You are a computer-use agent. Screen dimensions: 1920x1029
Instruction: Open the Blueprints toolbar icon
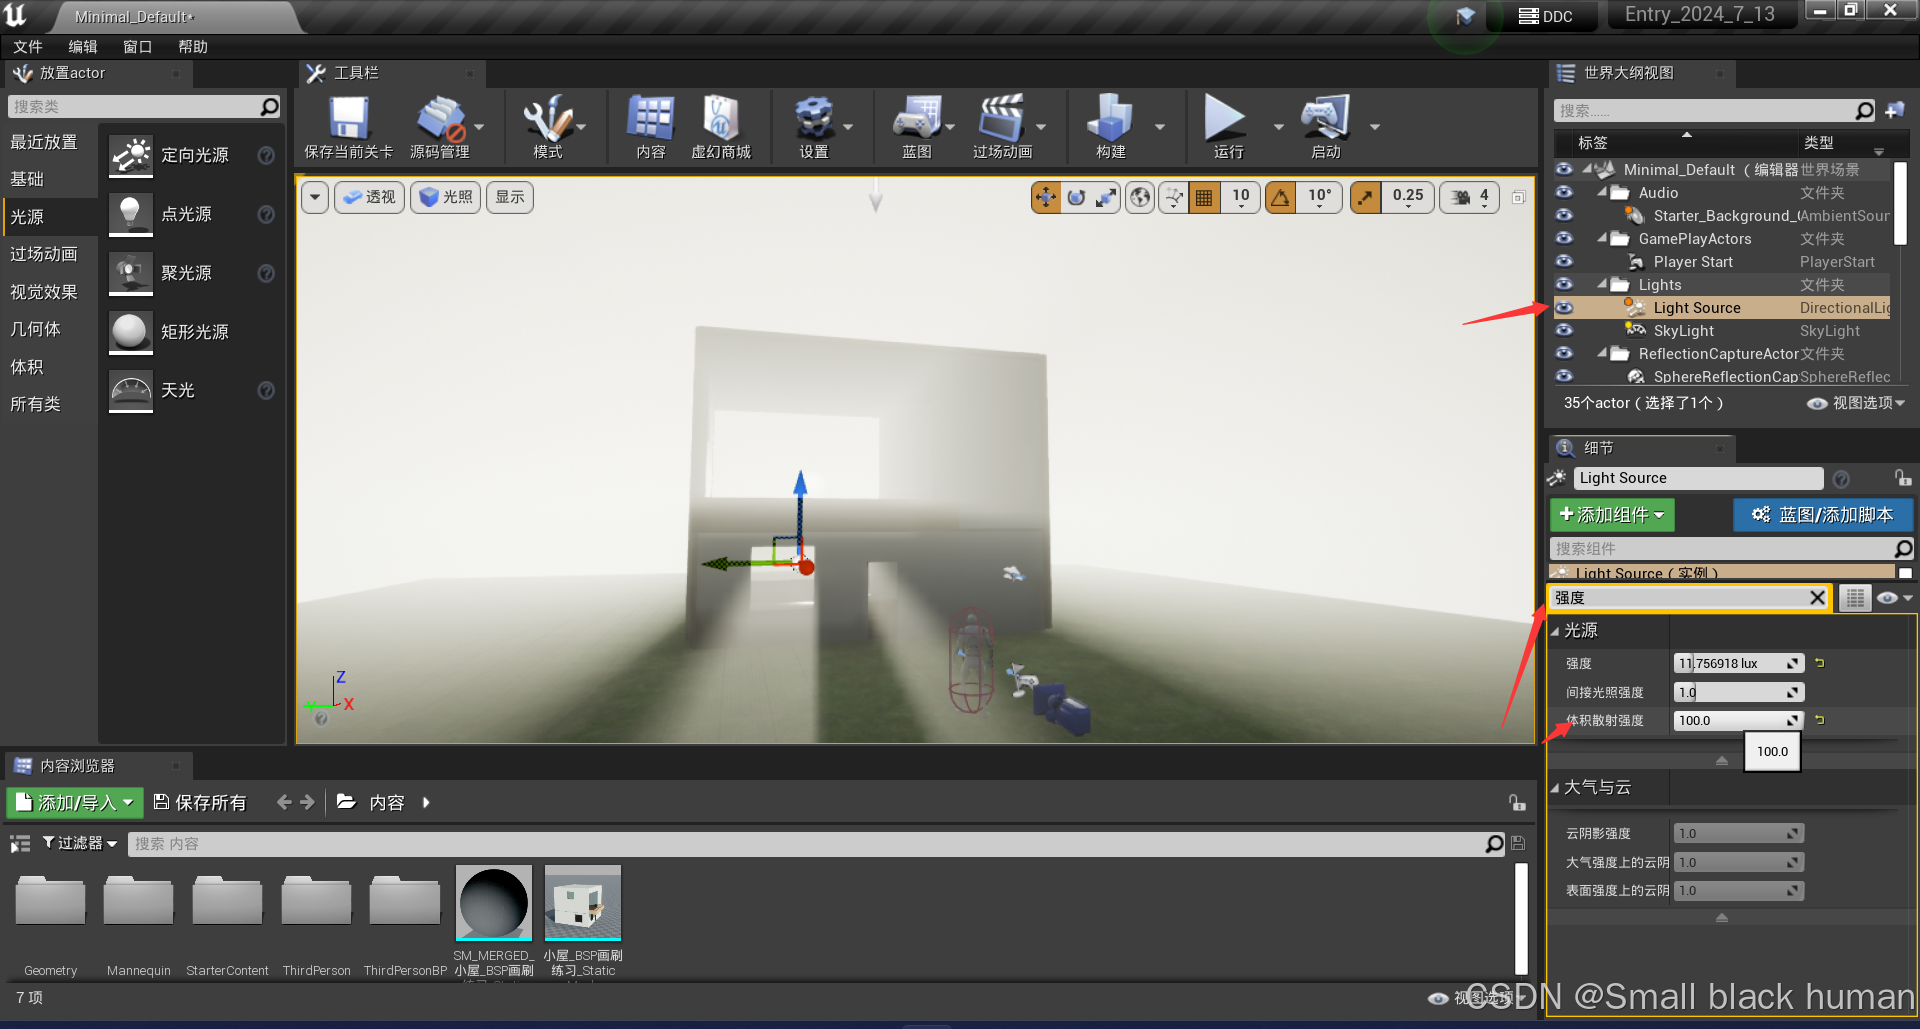click(x=916, y=121)
